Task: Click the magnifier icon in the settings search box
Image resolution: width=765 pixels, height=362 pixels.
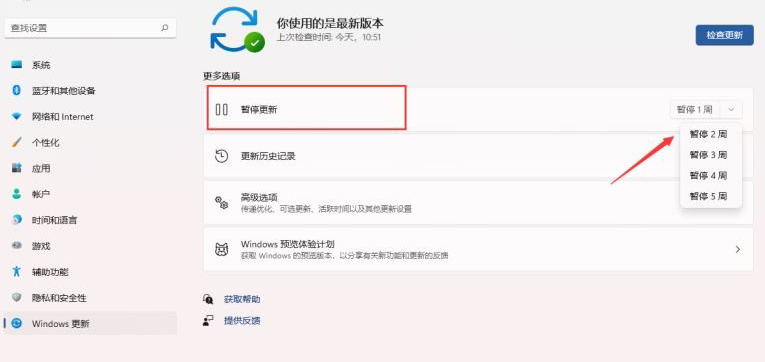Action: point(165,28)
